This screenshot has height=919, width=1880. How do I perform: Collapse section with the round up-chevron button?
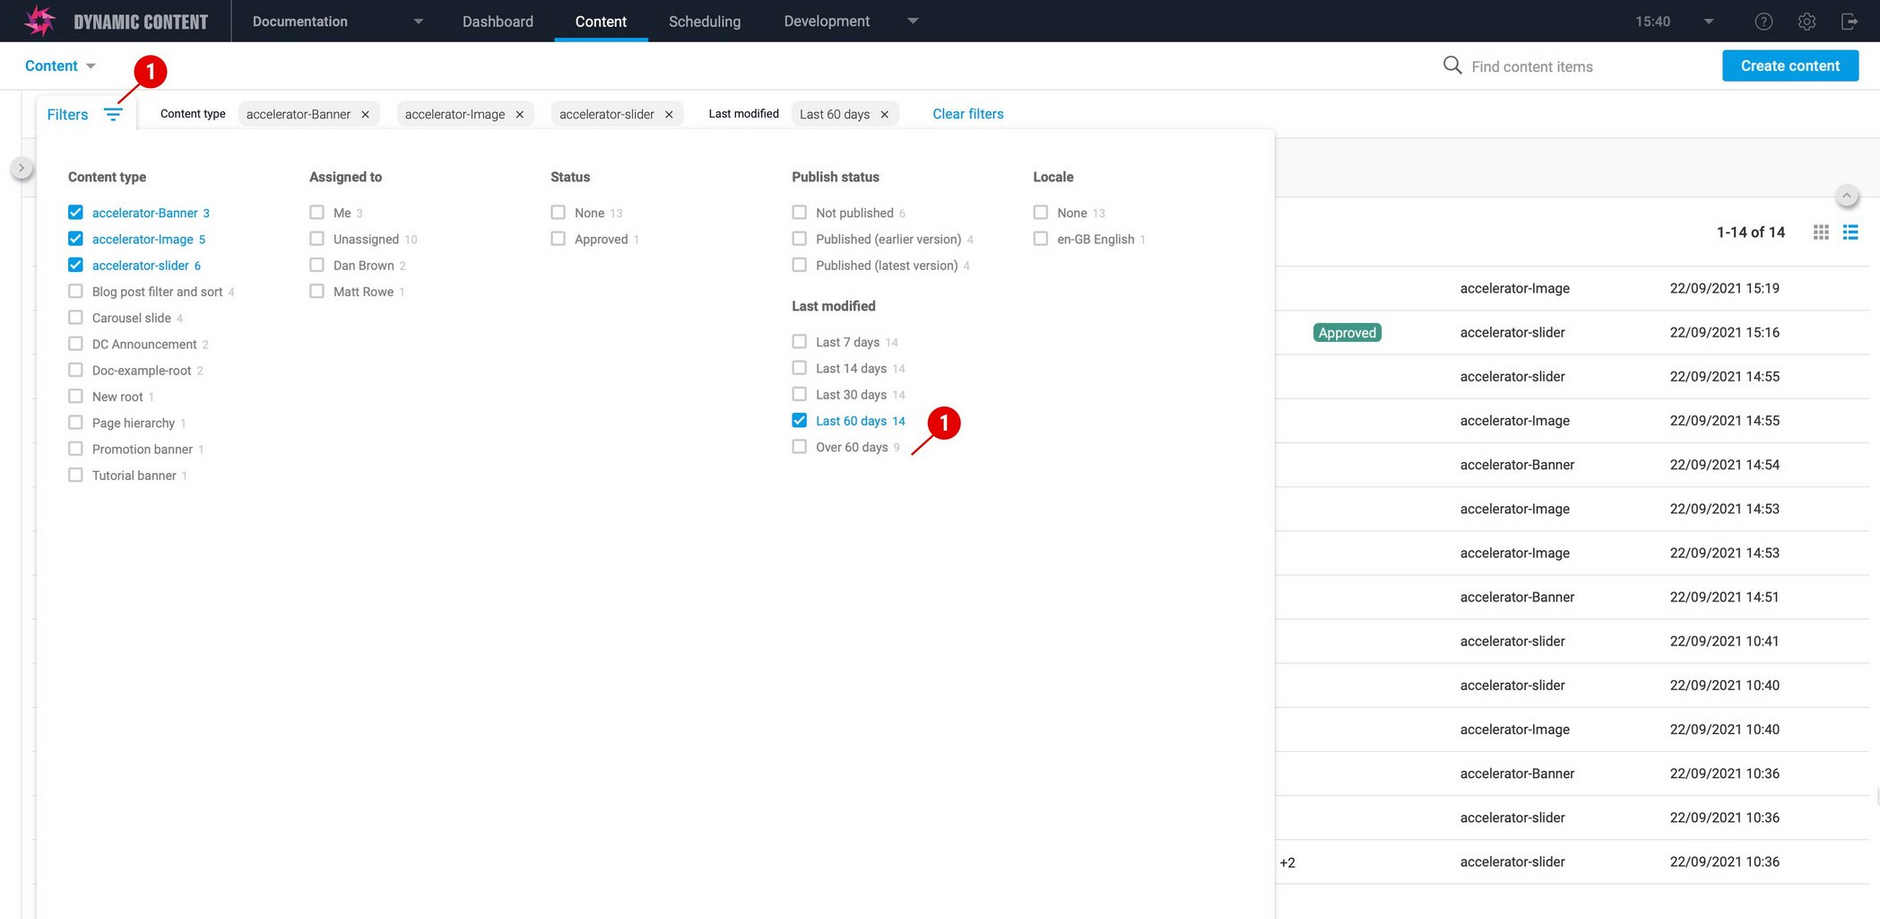[x=1847, y=196]
